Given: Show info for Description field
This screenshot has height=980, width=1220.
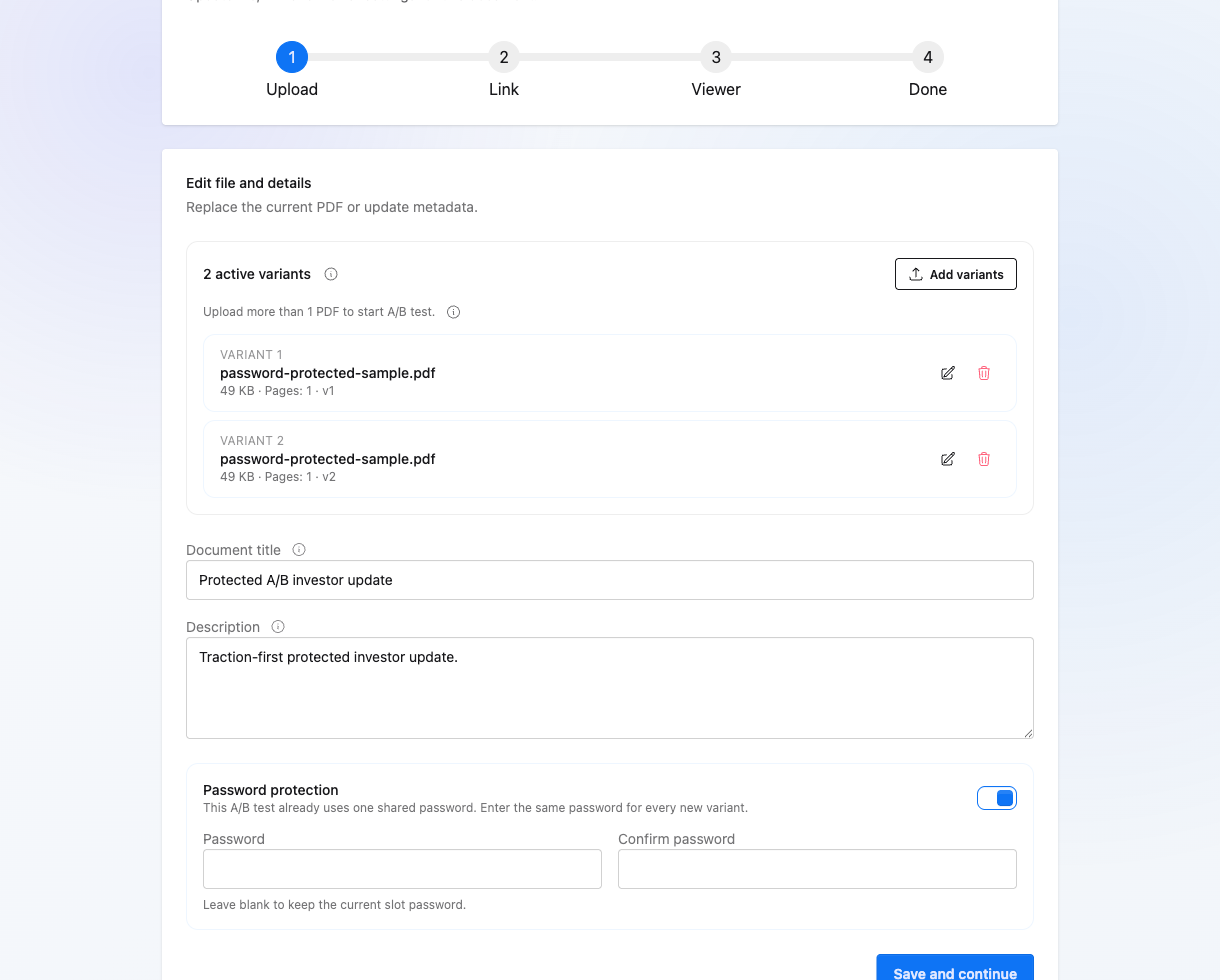Looking at the screenshot, I should (x=278, y=627).
